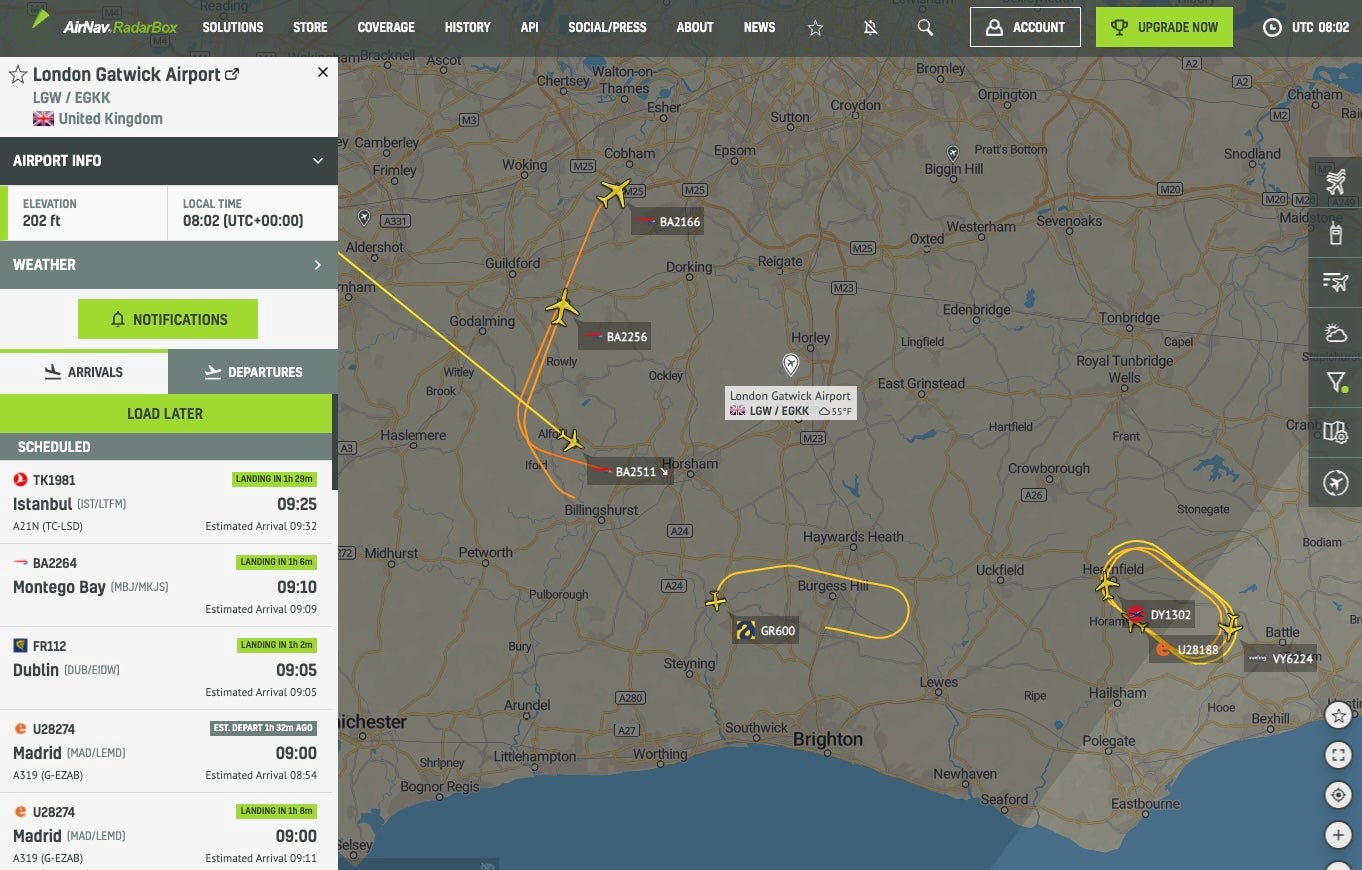Image resolution: width=1362 pixels, height=870 pixels.
Task: Open API menu item
Action: coord(530,27)
